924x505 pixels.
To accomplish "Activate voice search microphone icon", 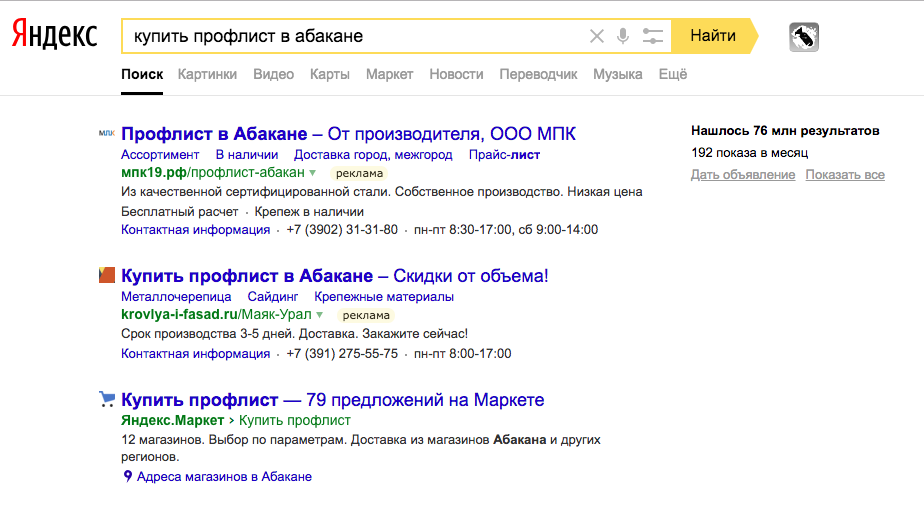I will [x=623, y=37].
